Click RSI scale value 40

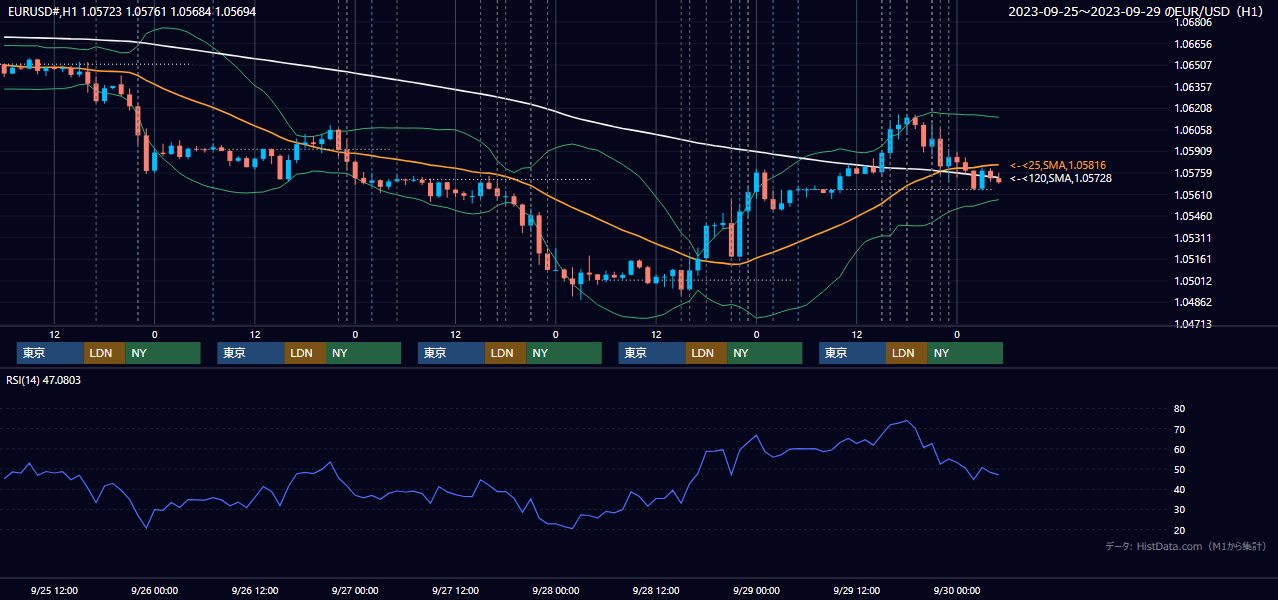pyautogui.click(x=1179, y=489)
